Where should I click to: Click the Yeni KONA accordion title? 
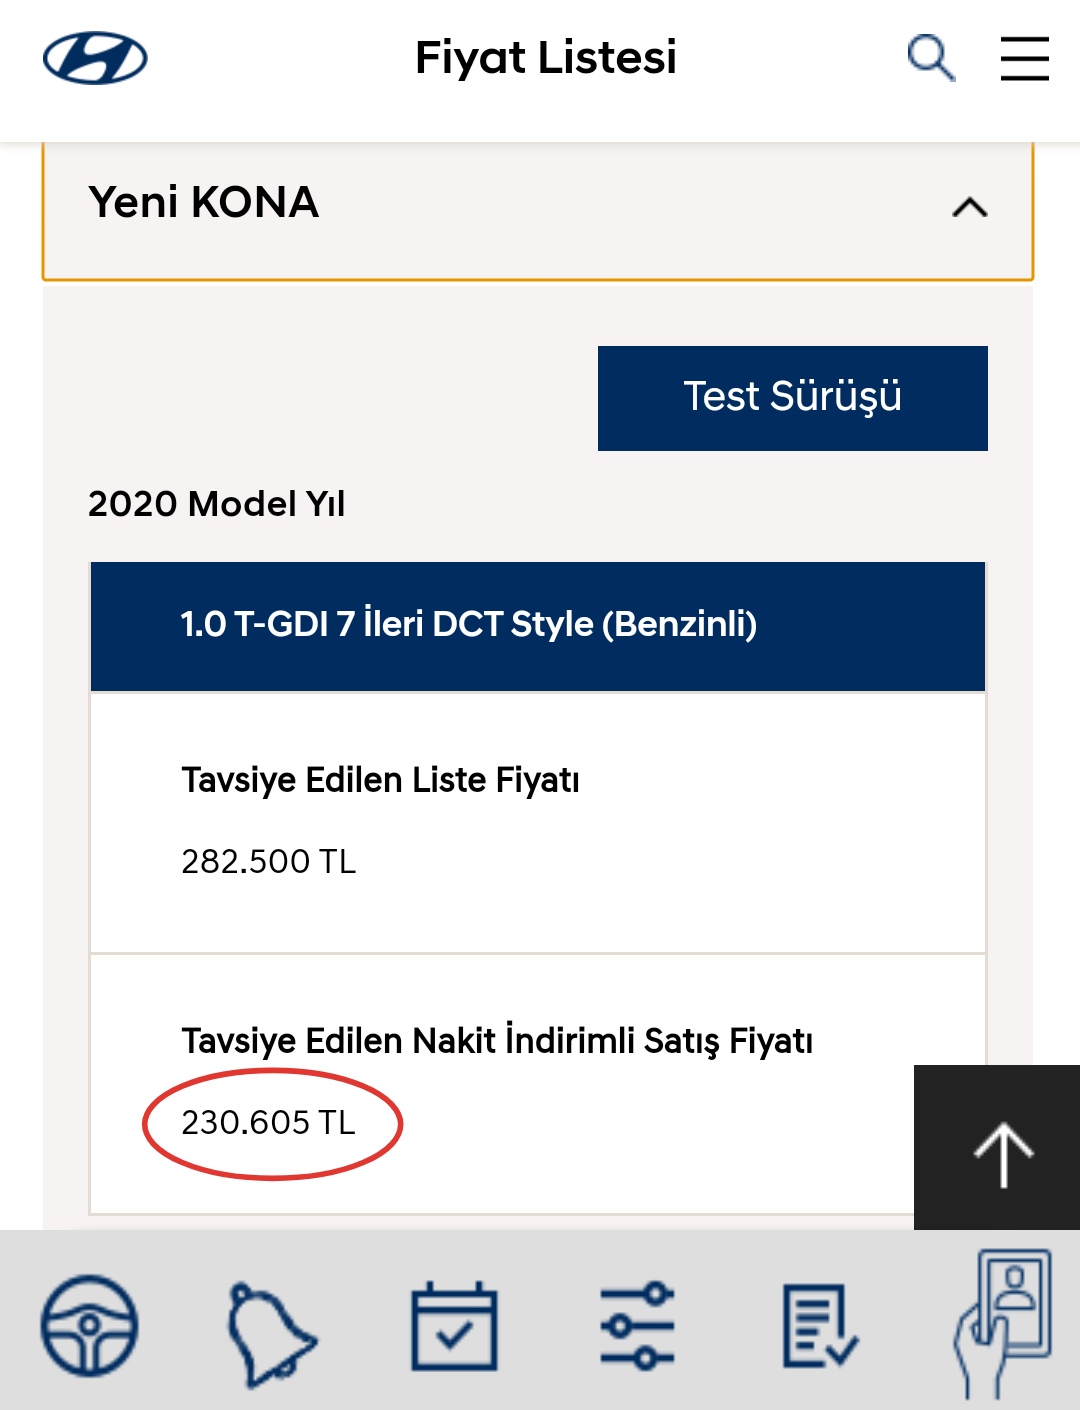(204, 202)
